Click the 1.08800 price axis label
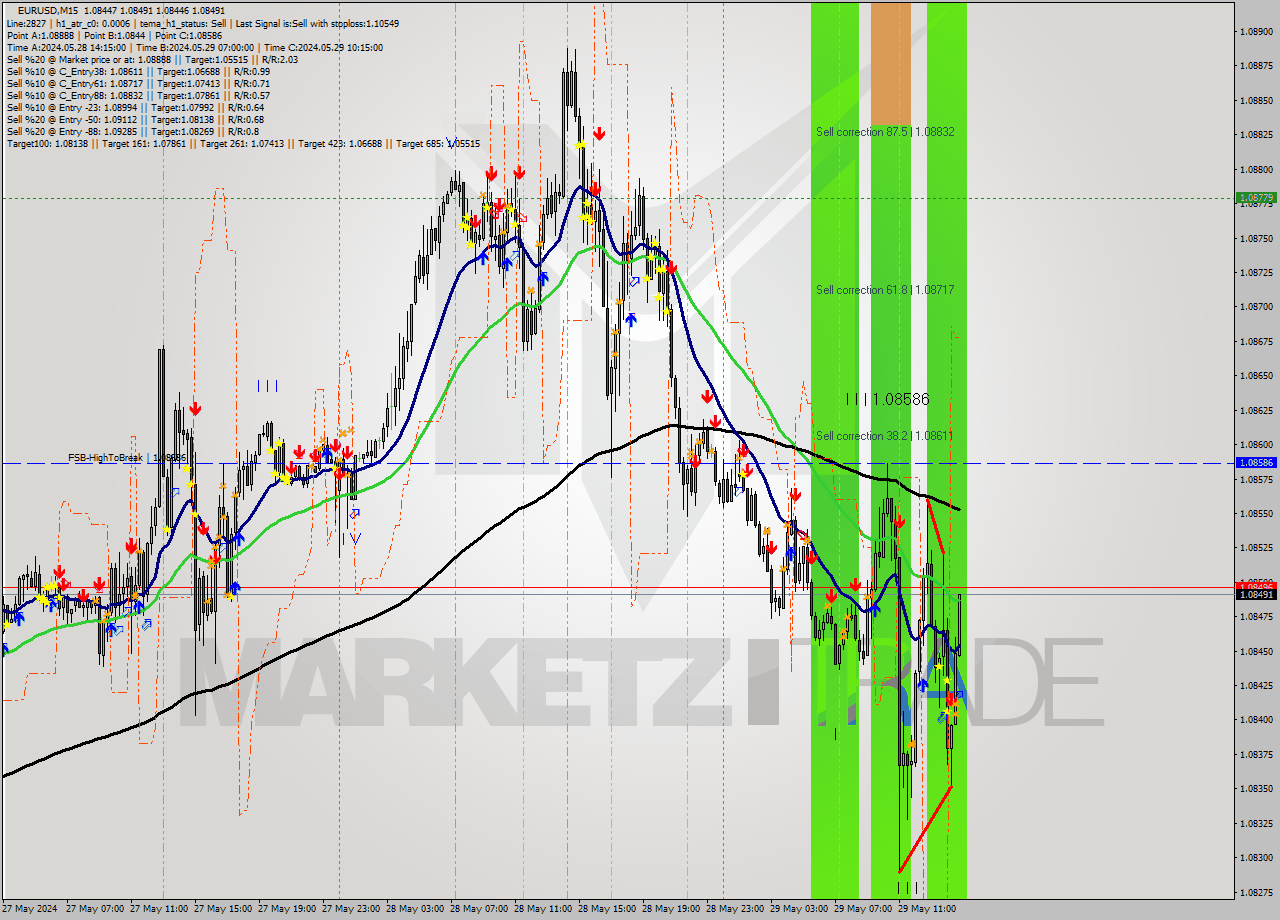This screenshot has width=1280, height=920. 1256,169
